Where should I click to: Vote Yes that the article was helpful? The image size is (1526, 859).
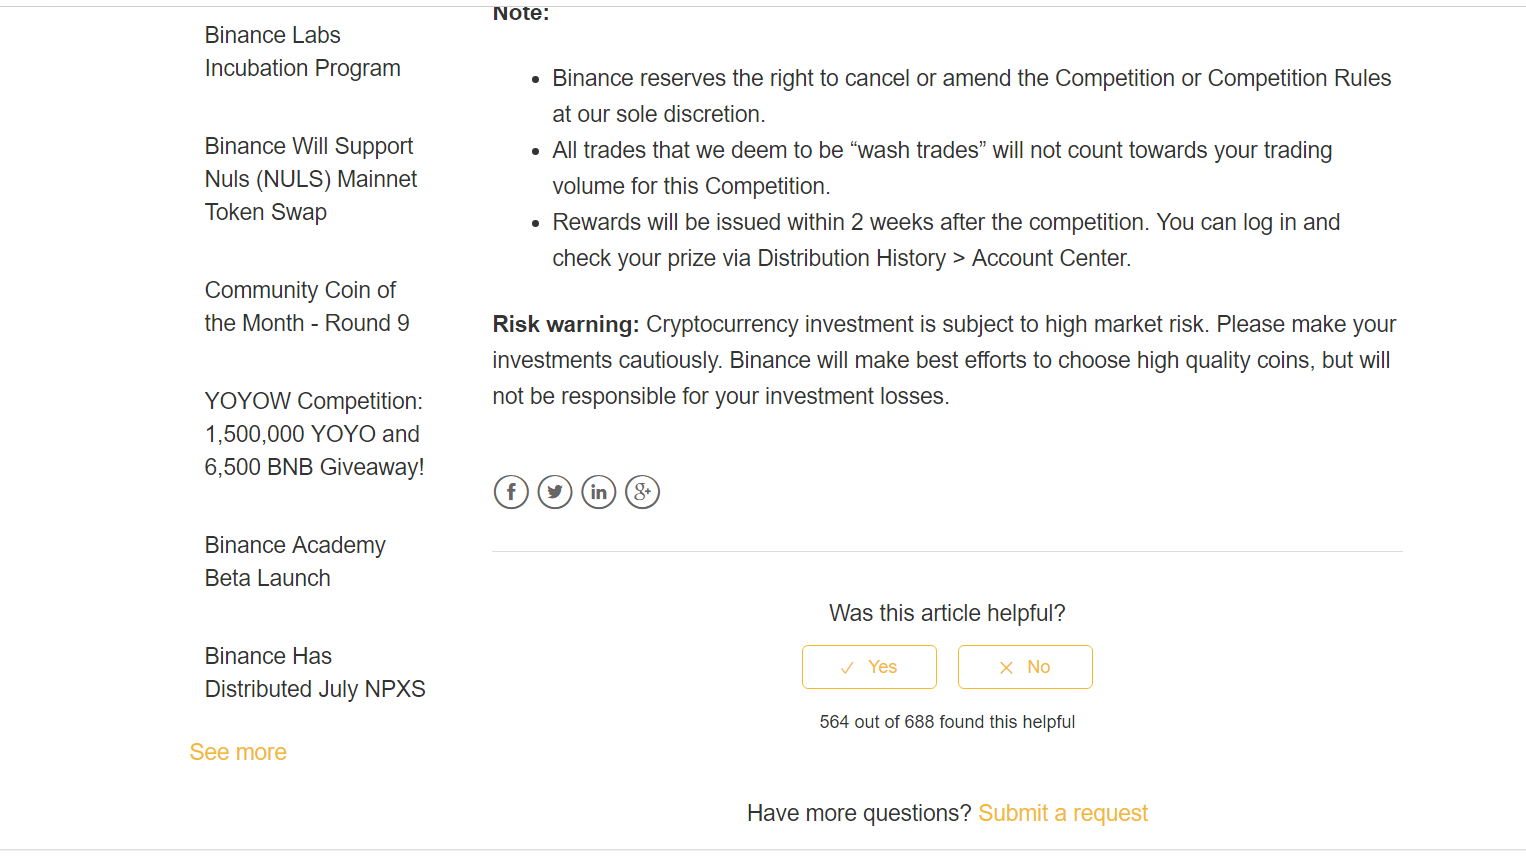(869, 666)
